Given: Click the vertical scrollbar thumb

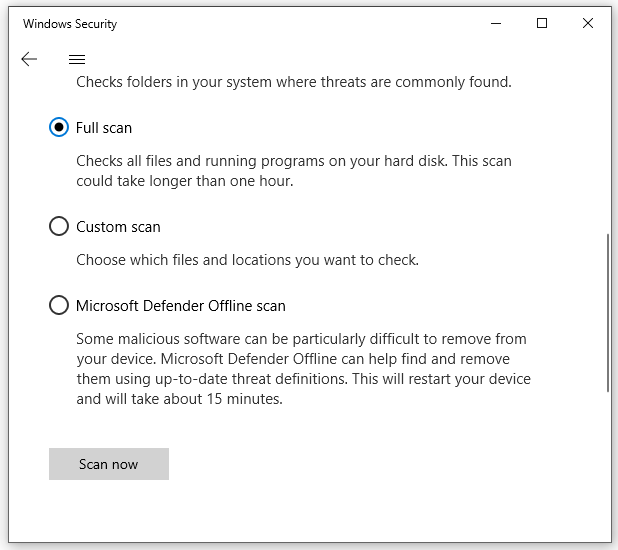Looking at the screenshot, I should tap(607, 312).
